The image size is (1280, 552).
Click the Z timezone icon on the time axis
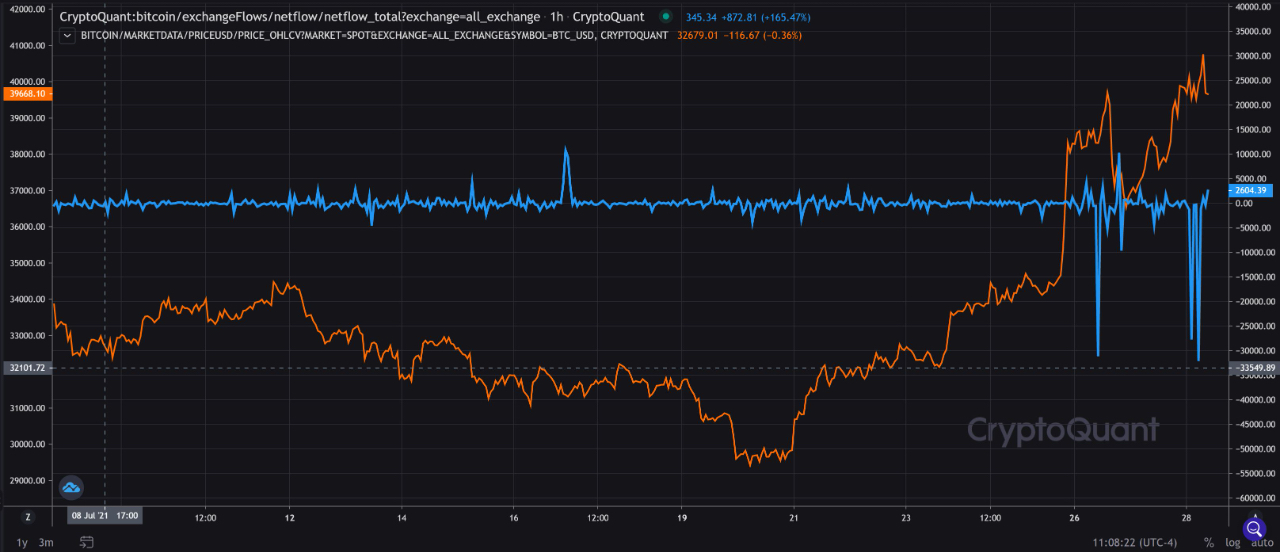pos(28,517)
